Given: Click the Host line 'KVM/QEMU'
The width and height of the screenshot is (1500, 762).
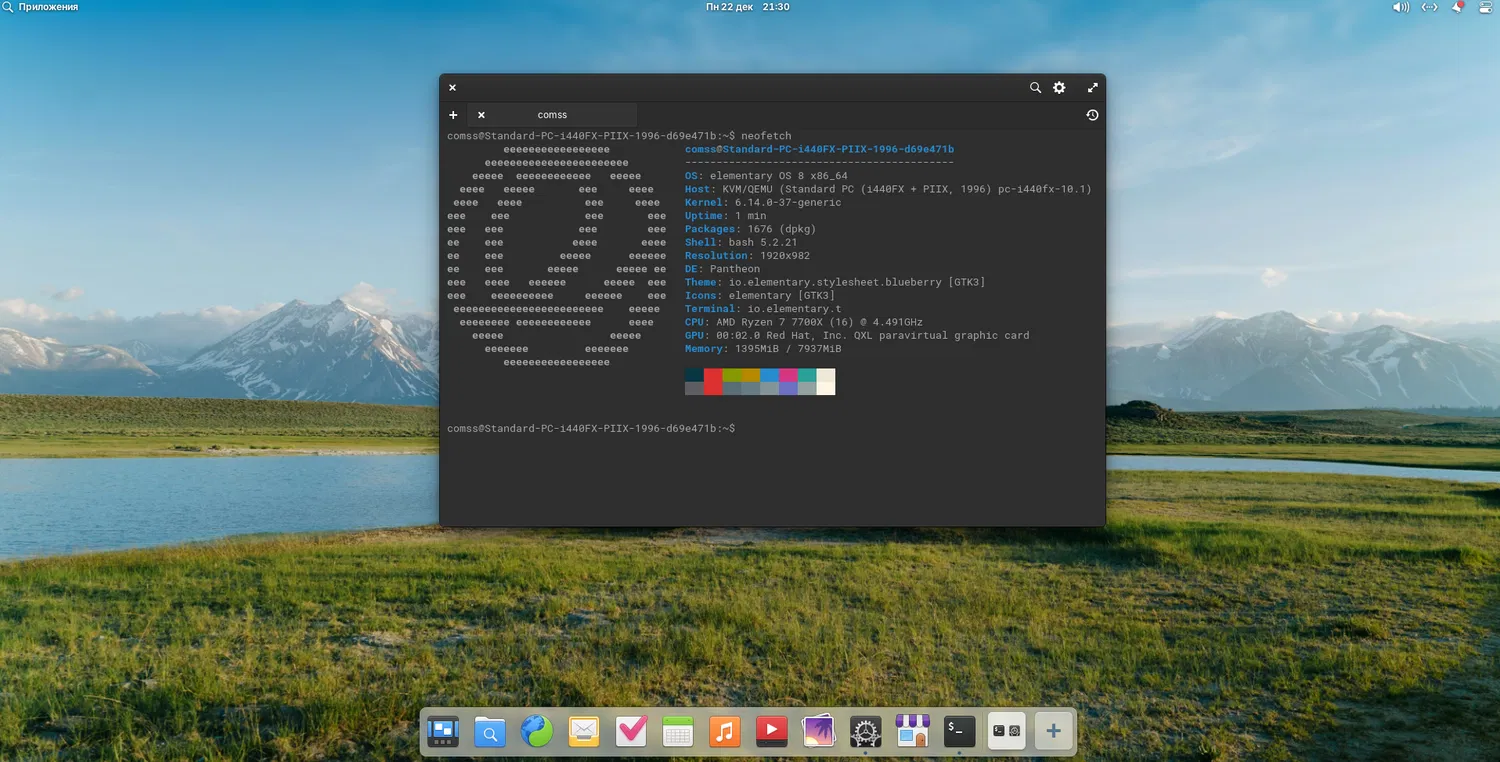Looking at the screenshot, I should click(888, 189).
